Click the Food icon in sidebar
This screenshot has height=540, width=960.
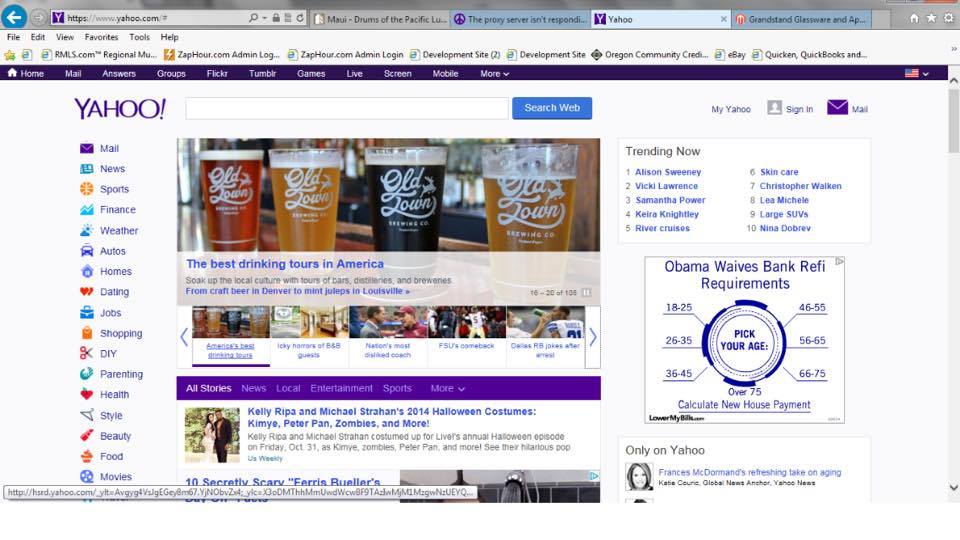coord(86,456)
